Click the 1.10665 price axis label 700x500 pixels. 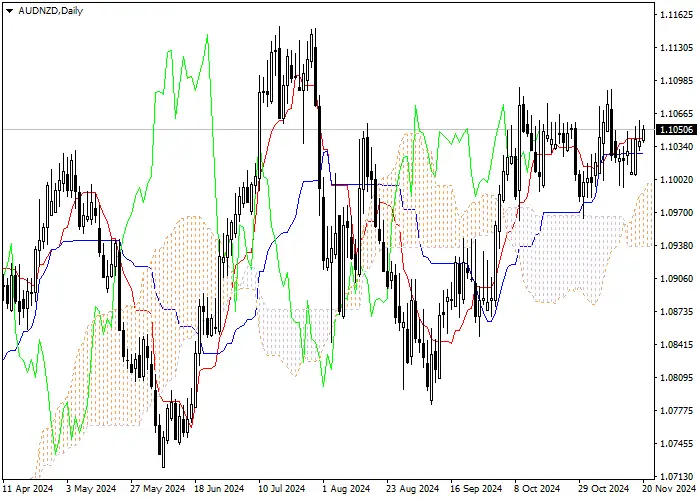click(x=676, y=114)
